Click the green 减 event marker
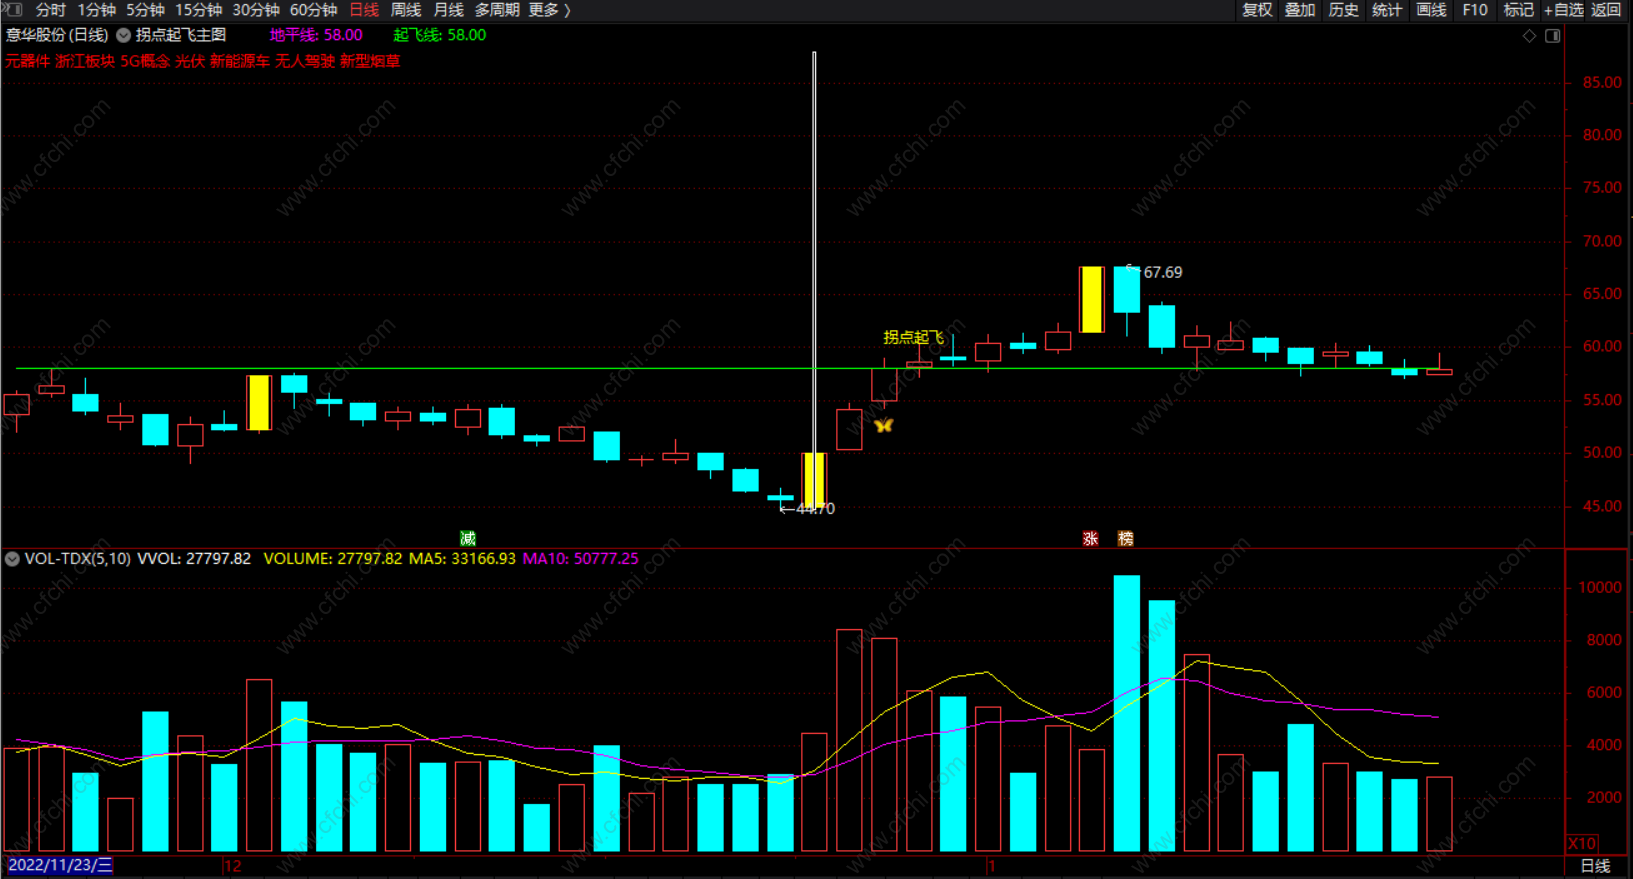The width and height of the screenshot is (1633, 879). 467,538
